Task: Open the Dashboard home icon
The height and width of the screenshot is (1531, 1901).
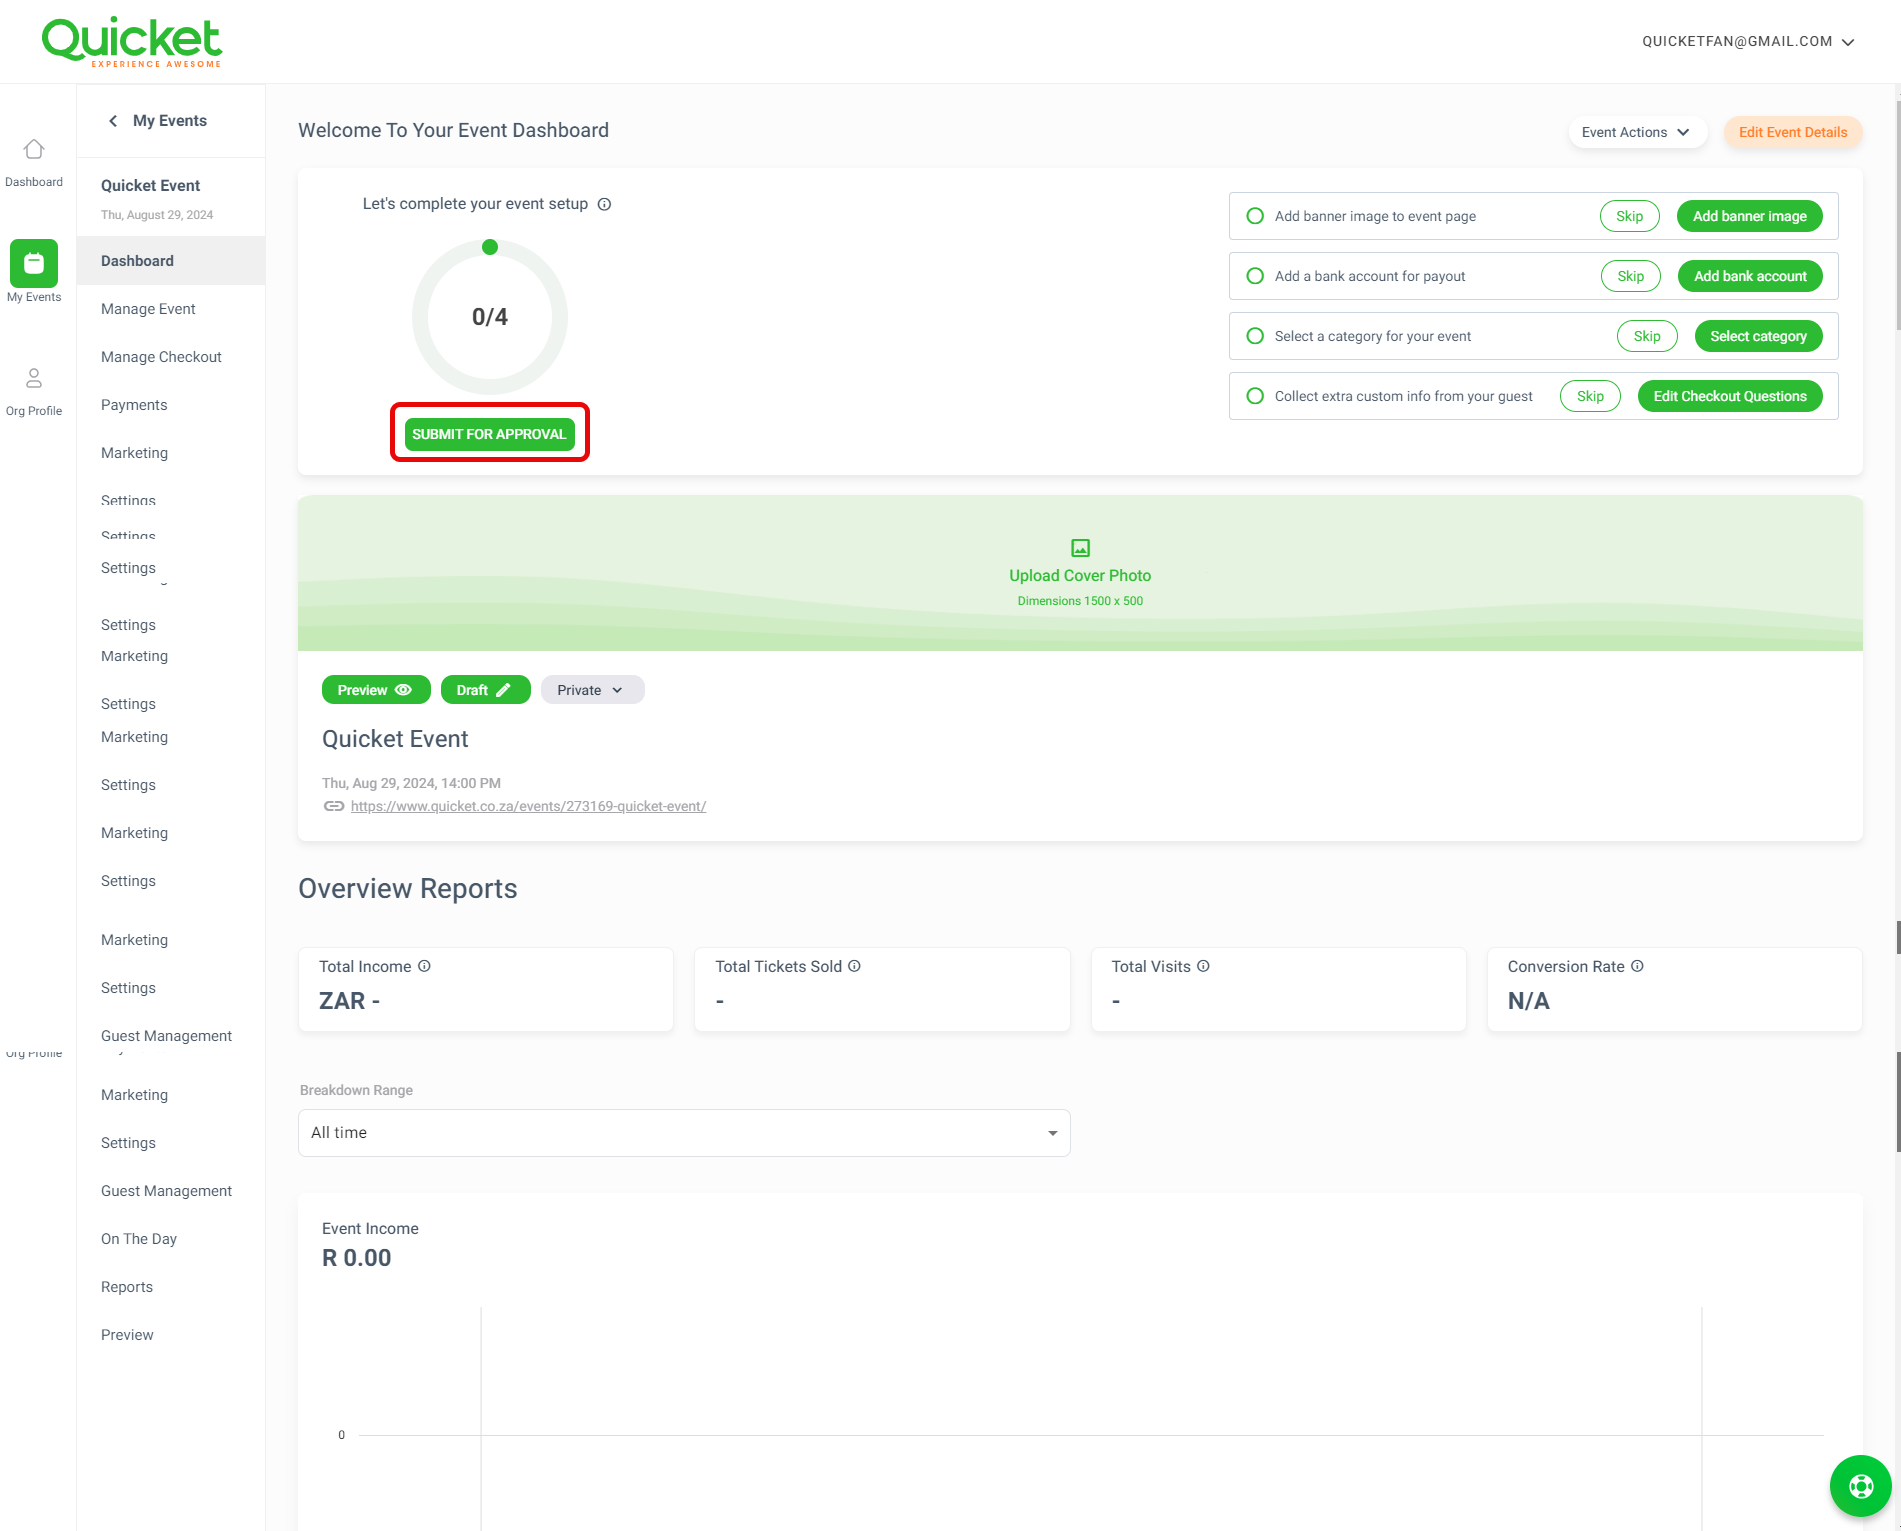Action: coord(34,149)
